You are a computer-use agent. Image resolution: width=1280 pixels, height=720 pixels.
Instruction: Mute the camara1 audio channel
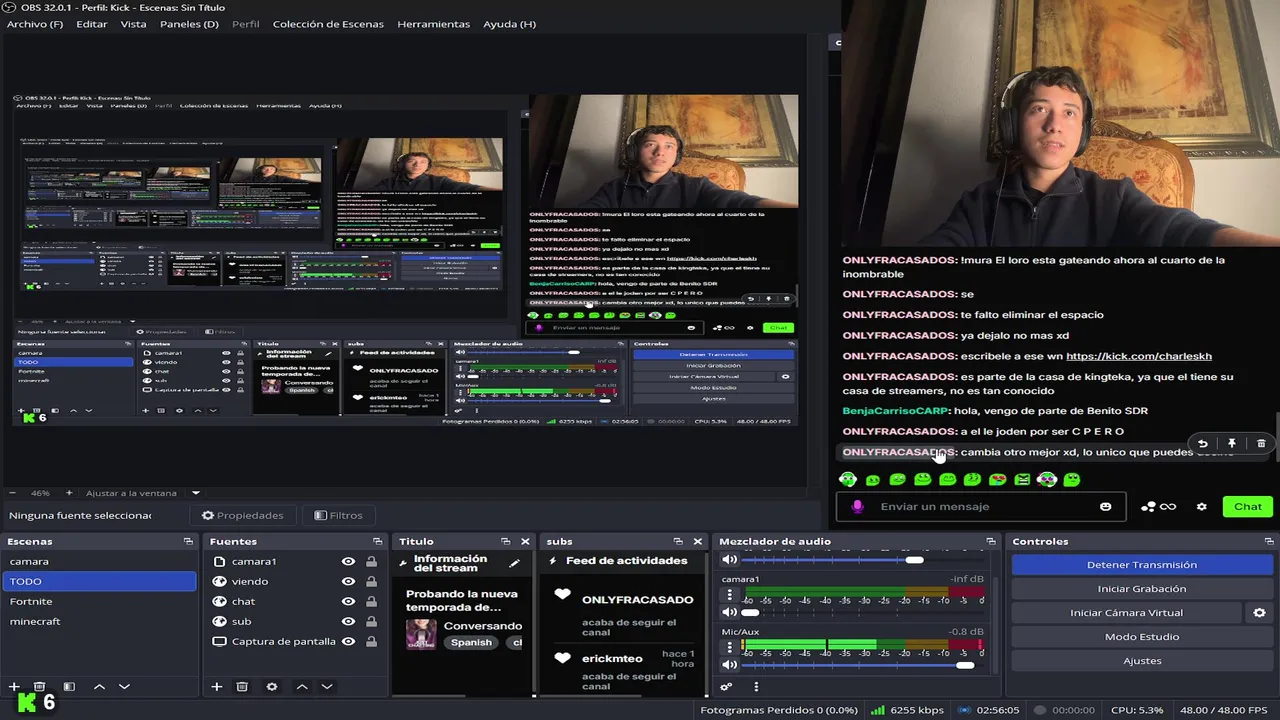click(x=729, y=612)
